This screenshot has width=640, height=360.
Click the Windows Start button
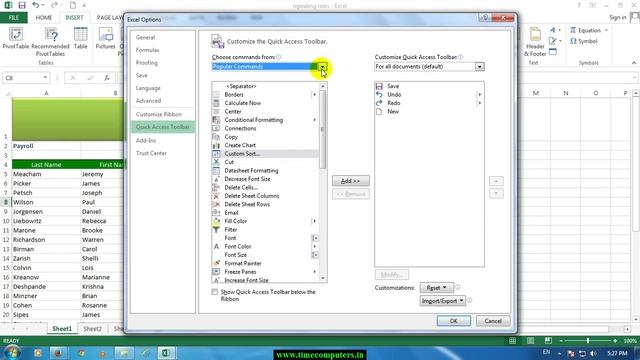tap(12, 353)
